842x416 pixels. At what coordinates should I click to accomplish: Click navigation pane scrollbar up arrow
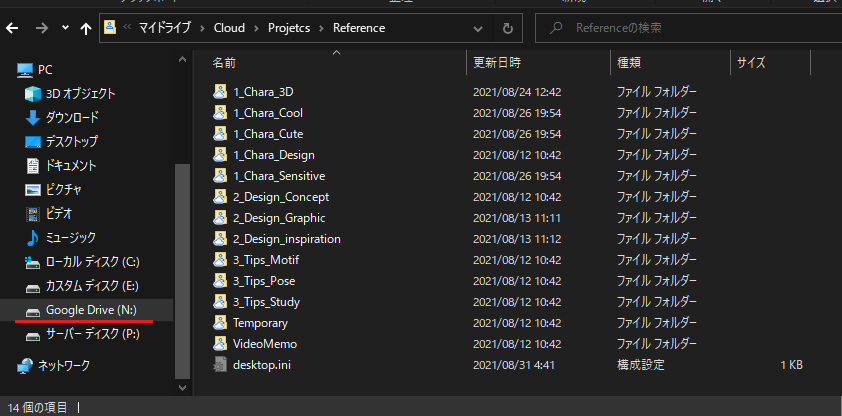click(x=182, y=59)
